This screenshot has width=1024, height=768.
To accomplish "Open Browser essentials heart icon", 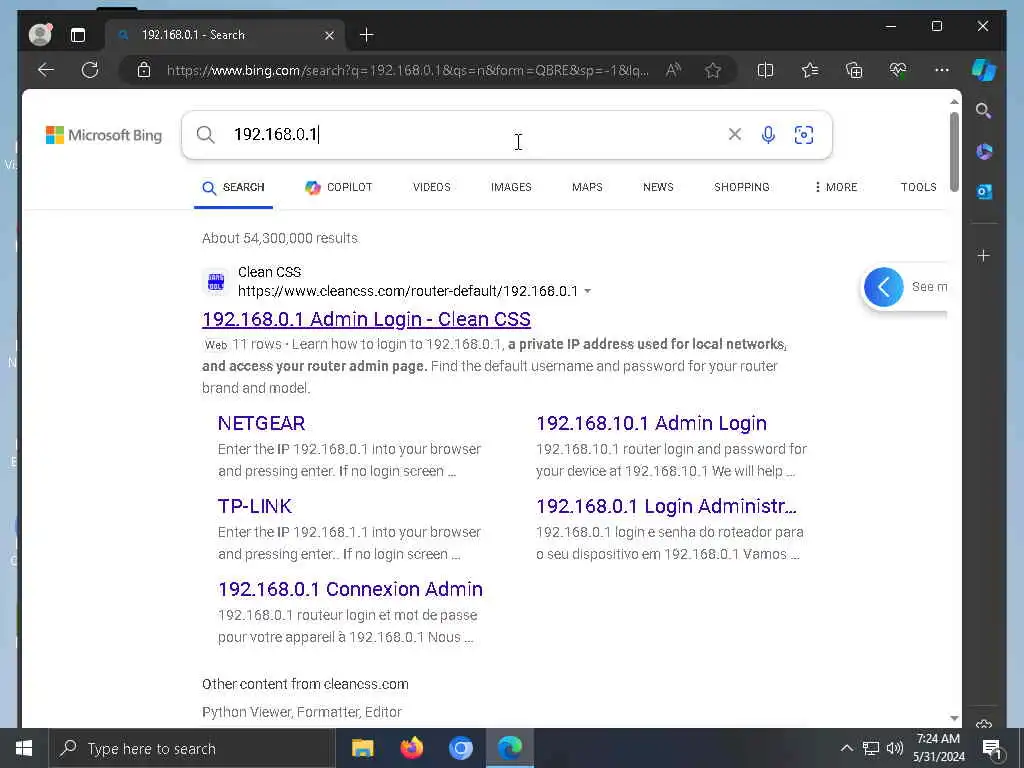I will [898, 70].
